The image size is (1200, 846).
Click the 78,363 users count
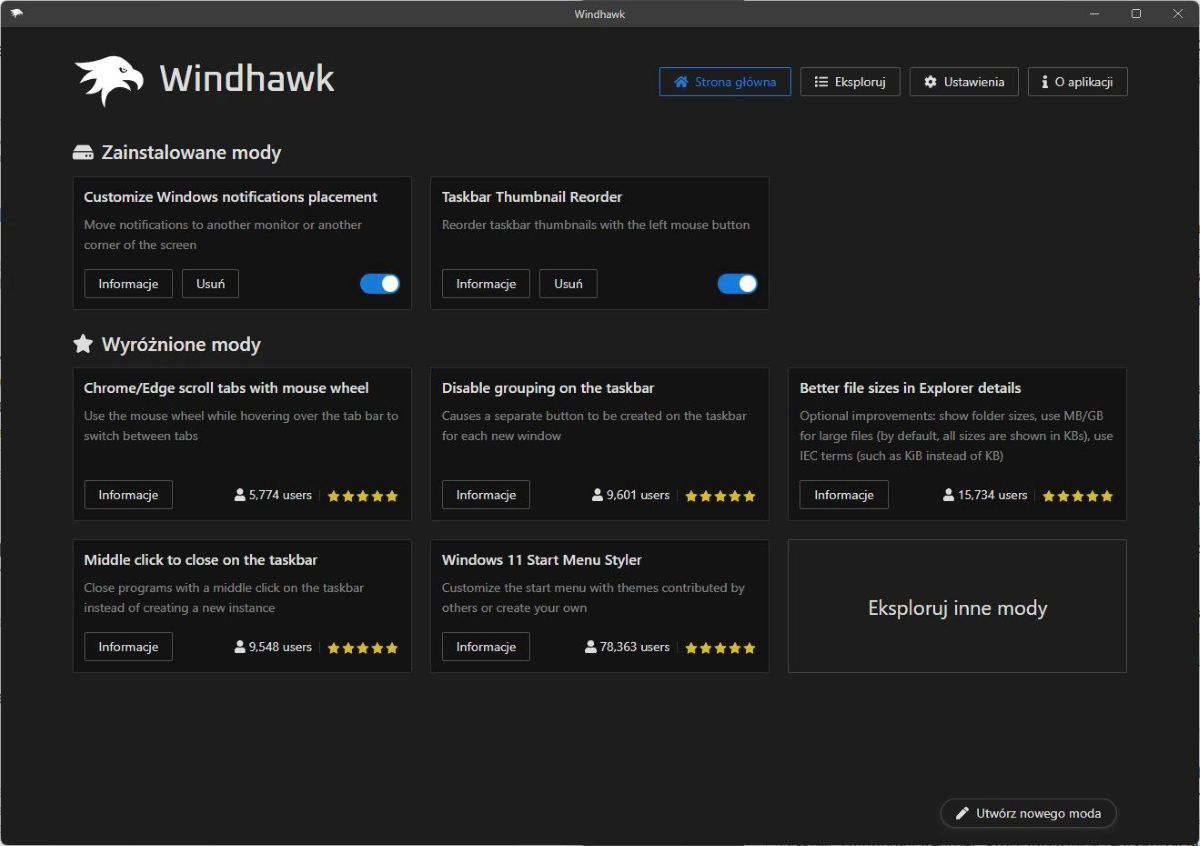coord(635,647)
